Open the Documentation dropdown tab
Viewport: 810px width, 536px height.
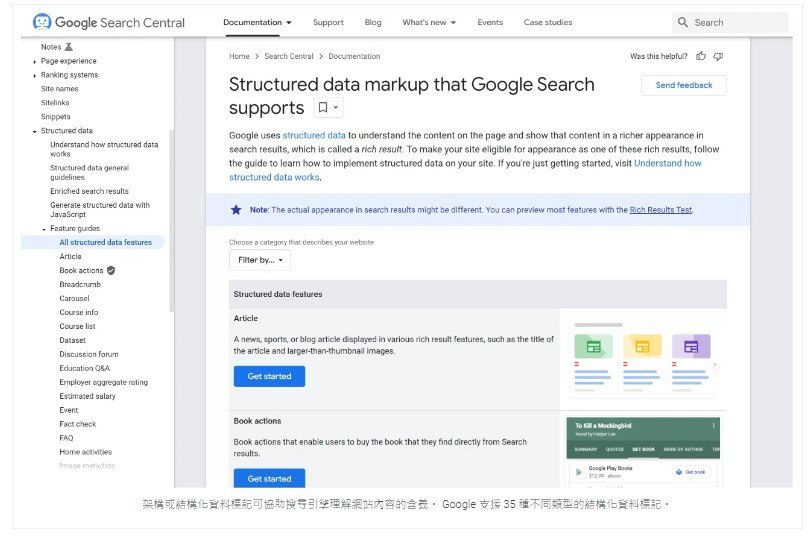coord(257,22)
